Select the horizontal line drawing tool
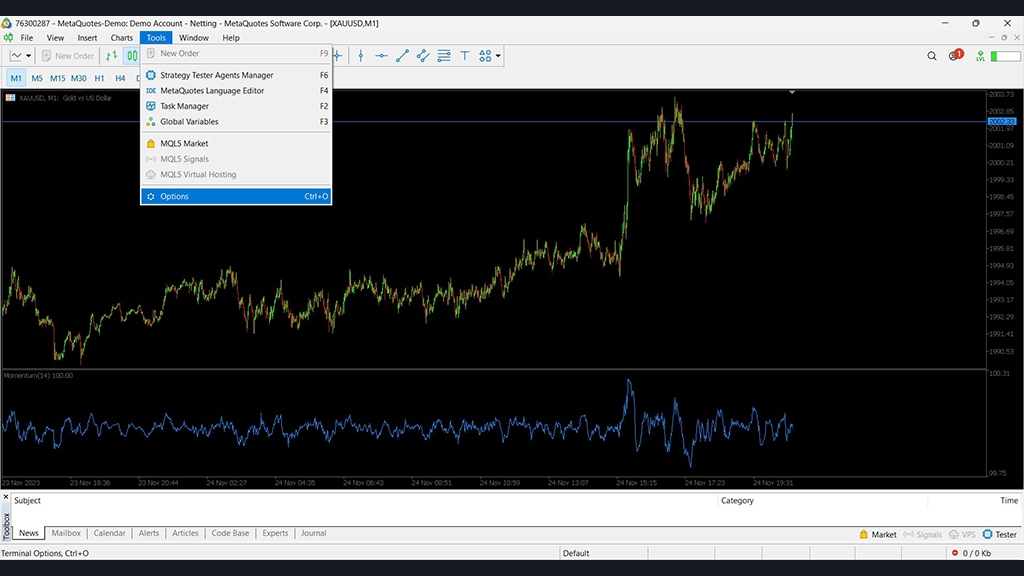Viewport: 1024px width, 576px height. [x=381, y=56]
